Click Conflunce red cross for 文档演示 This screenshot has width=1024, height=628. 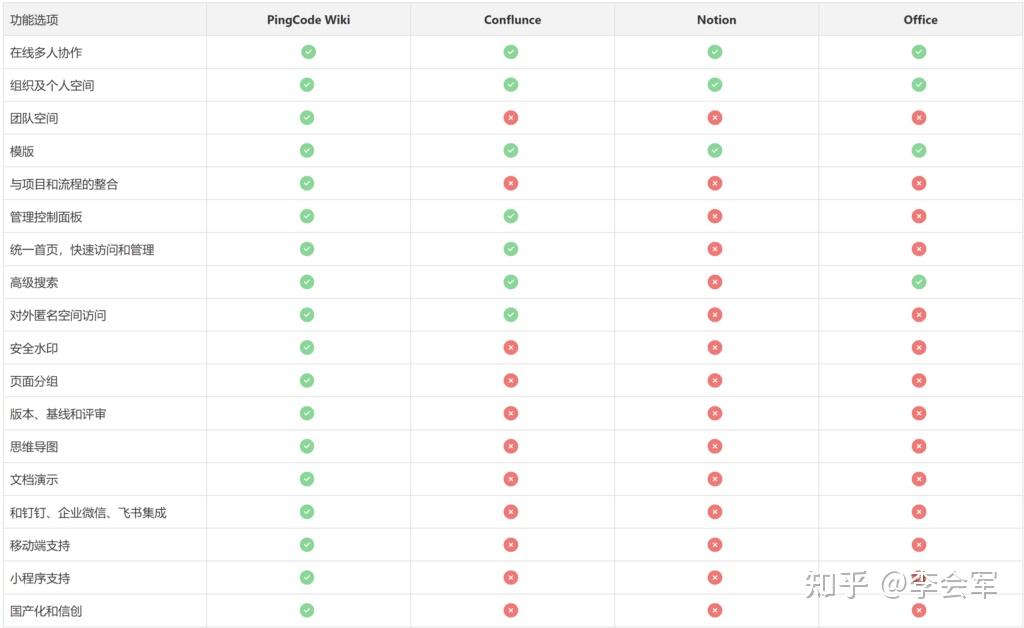pos(511,479)
